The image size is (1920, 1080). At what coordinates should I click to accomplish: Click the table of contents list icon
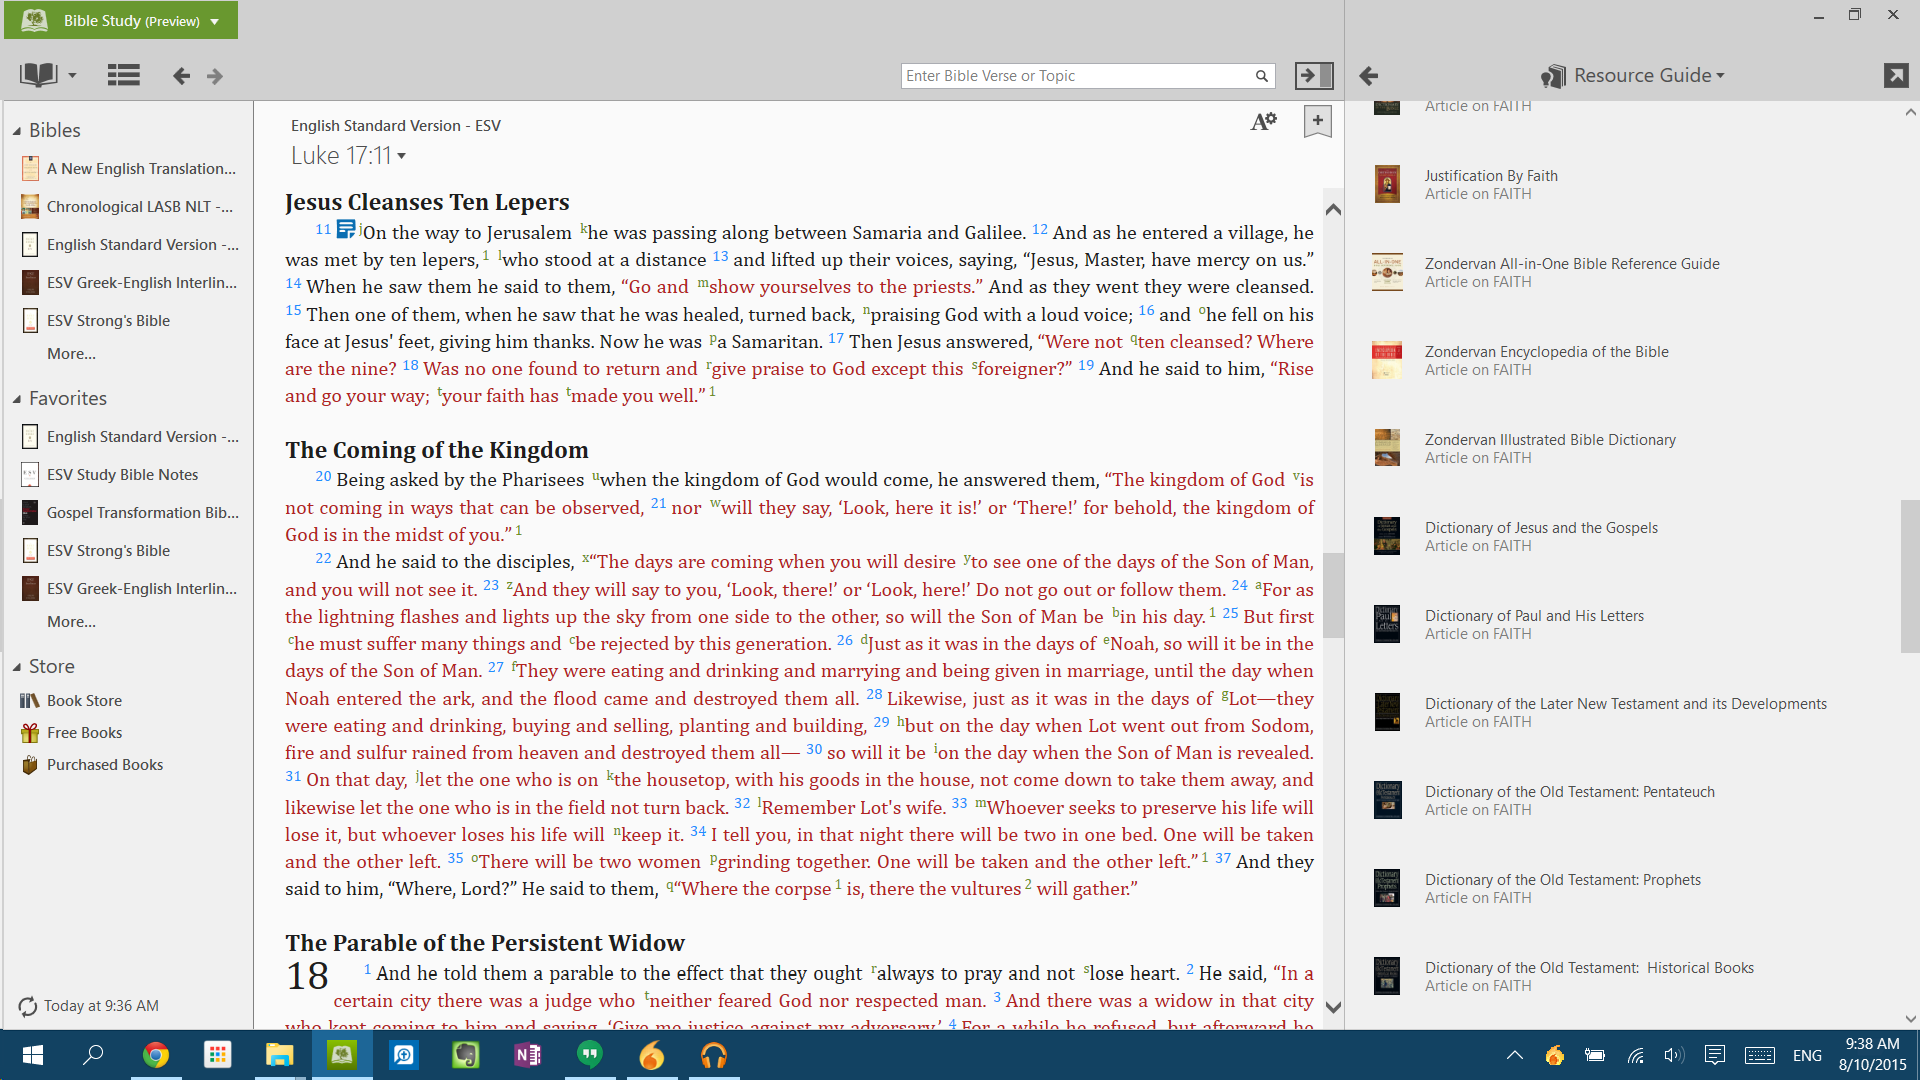[x=124, y=75]
